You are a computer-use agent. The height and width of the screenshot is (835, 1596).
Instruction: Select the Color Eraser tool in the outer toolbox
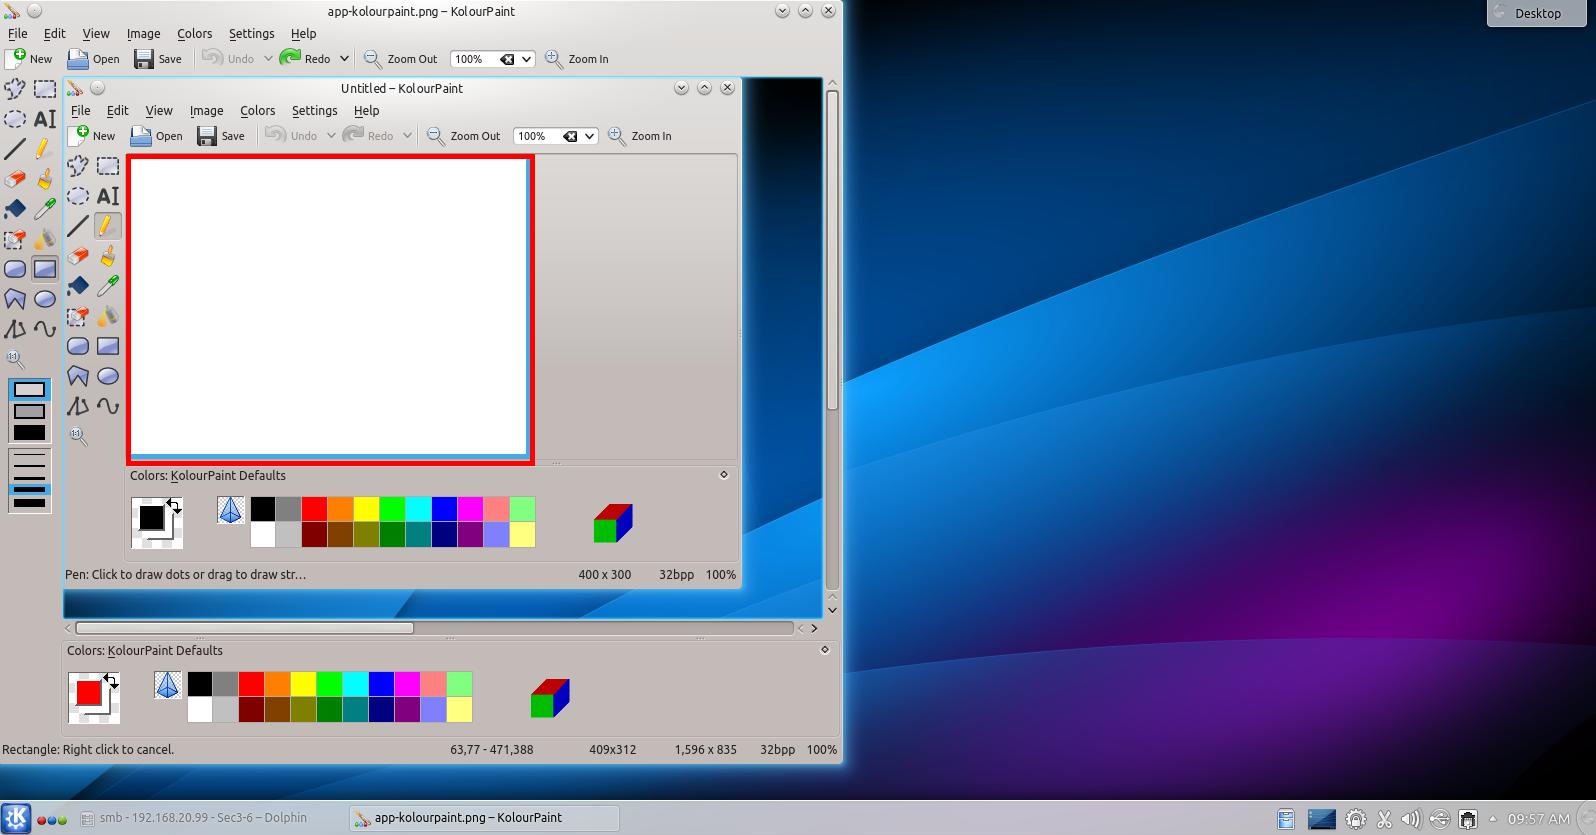15,239
